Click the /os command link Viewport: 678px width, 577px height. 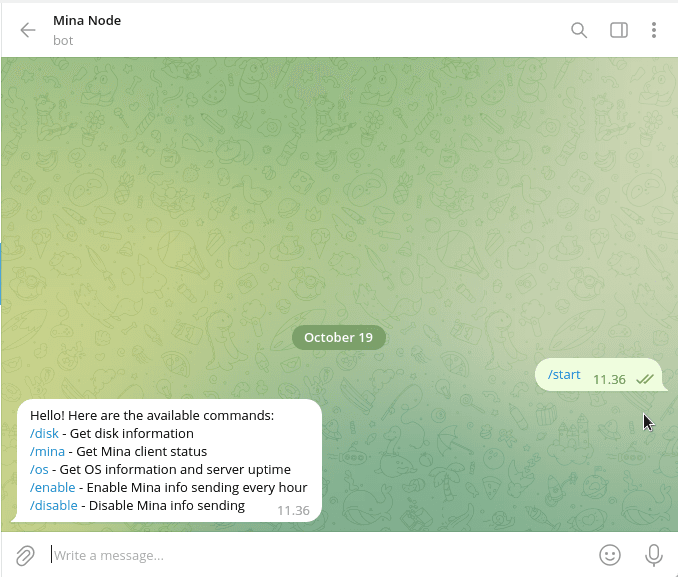pos(39,469)
